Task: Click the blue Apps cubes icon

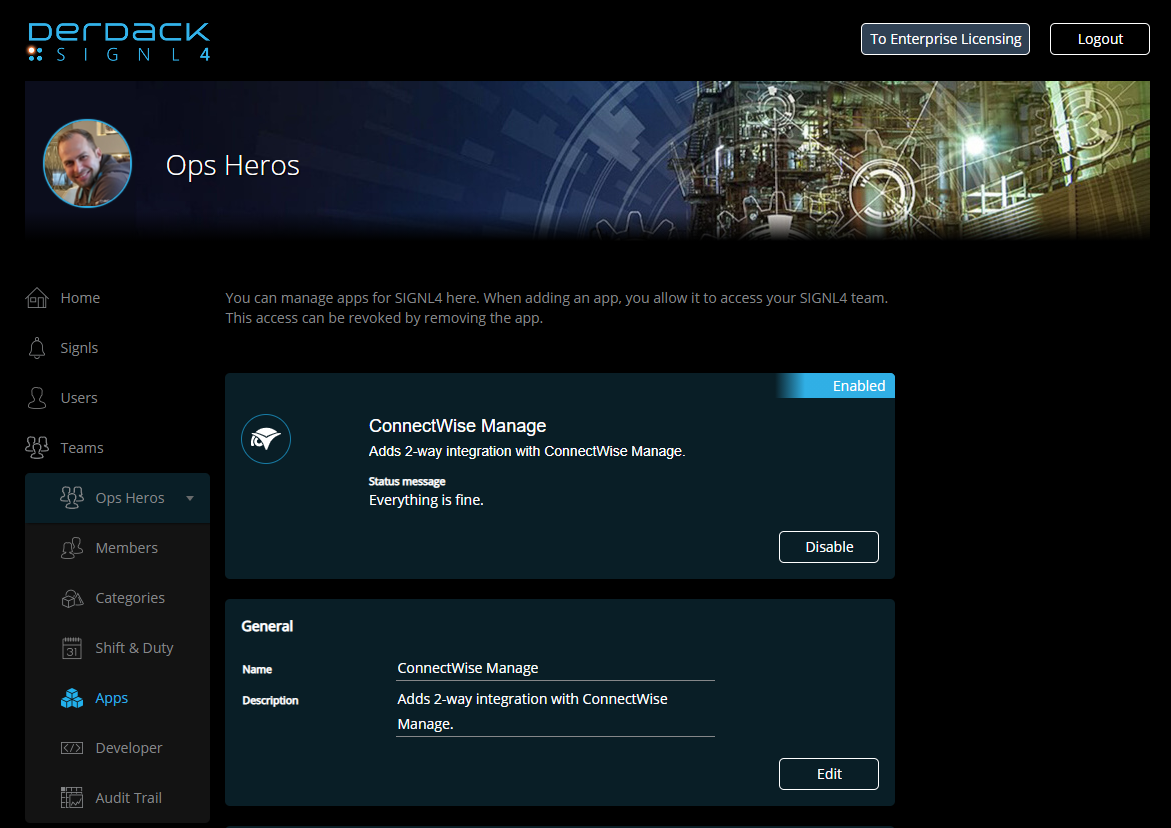Action: 72,698
